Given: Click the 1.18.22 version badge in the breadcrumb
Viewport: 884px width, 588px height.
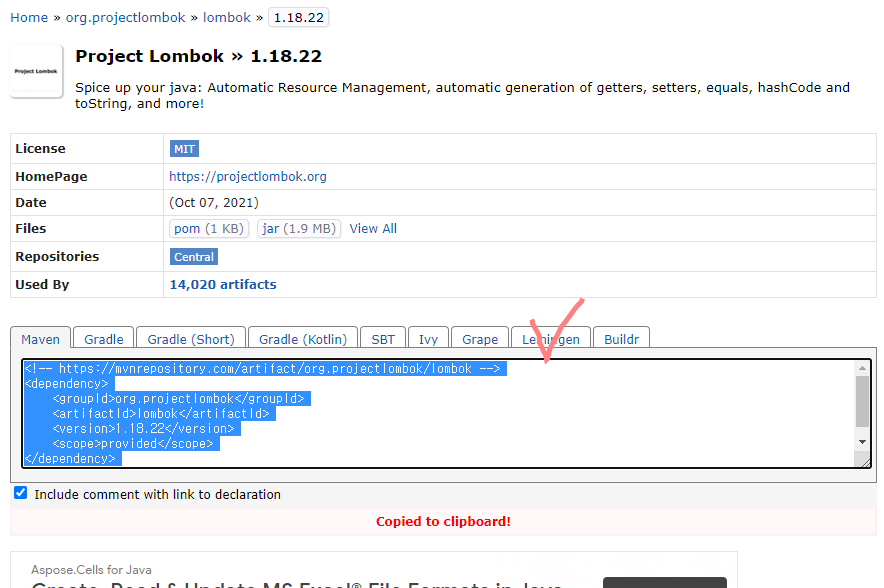Looking at the screenshot, I should (x=298, y=17).
